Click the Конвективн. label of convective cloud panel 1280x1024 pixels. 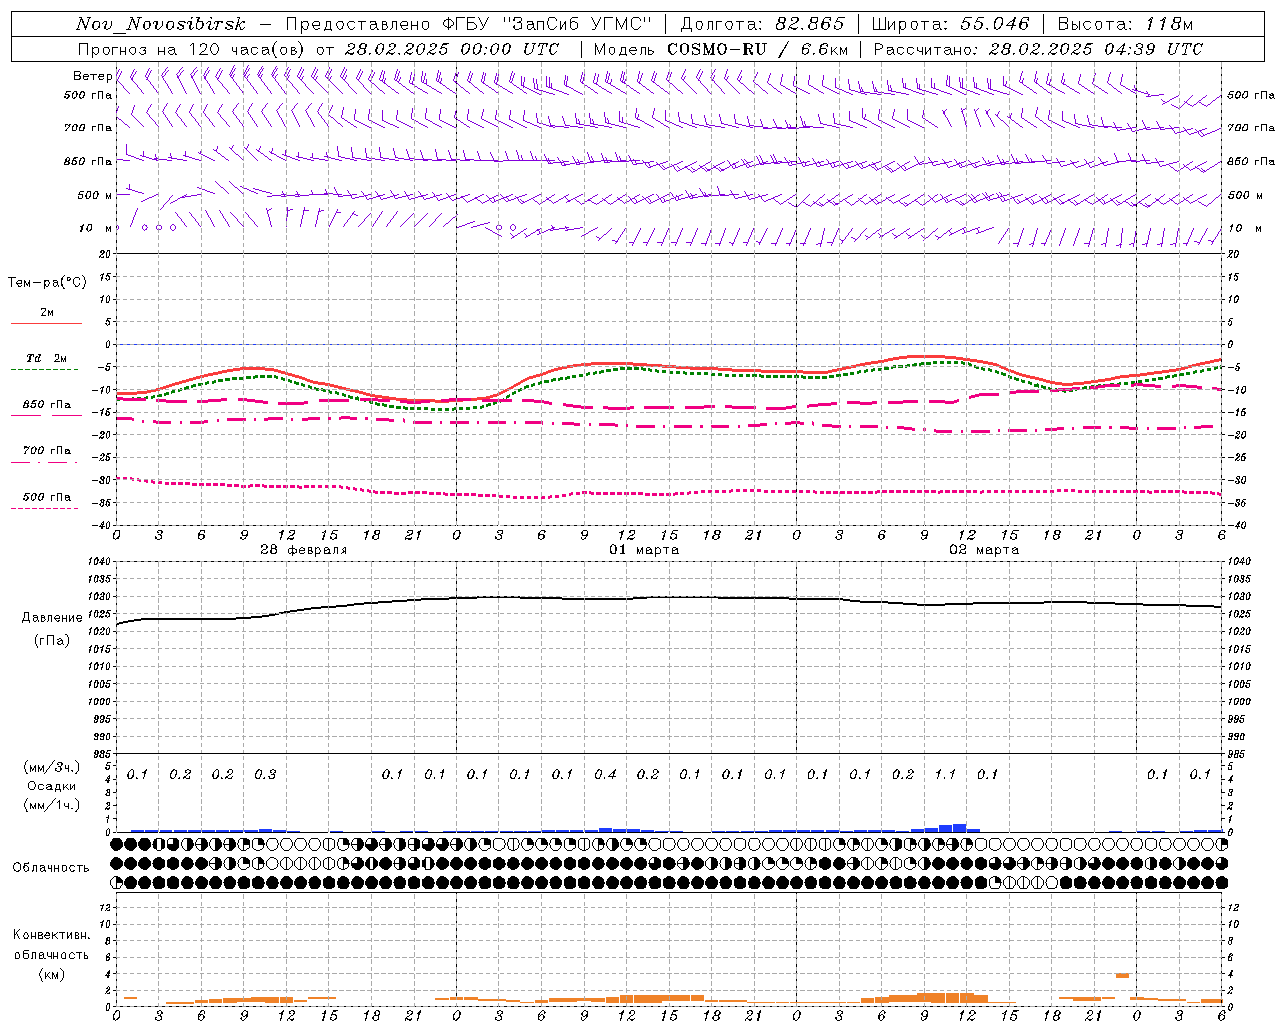pos(51,935)
